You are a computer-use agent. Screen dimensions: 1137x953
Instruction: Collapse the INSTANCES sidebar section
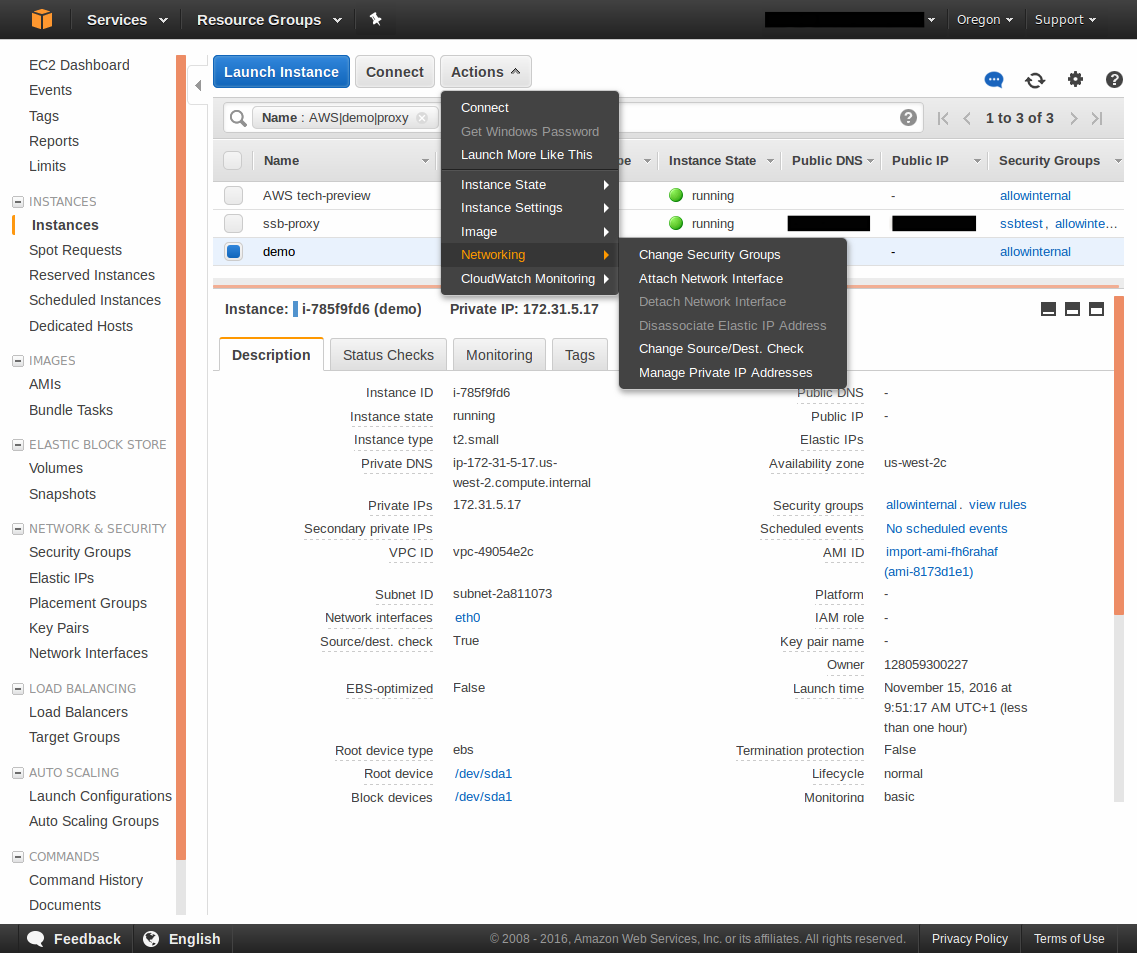(x=18, y=202)
